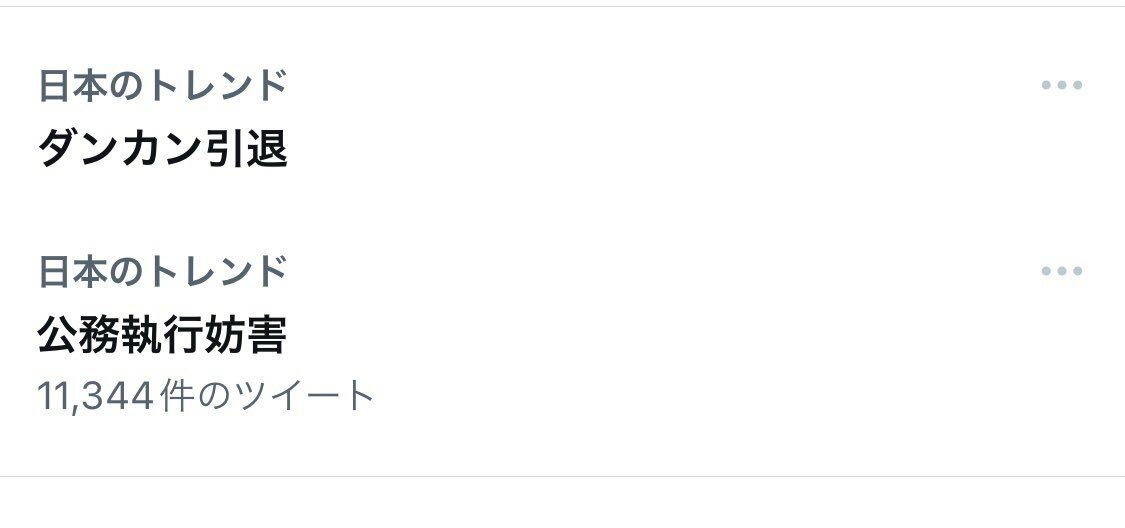
Task: Click the bold 公務執行妨害 headline text
Action: tap(163, 336)
